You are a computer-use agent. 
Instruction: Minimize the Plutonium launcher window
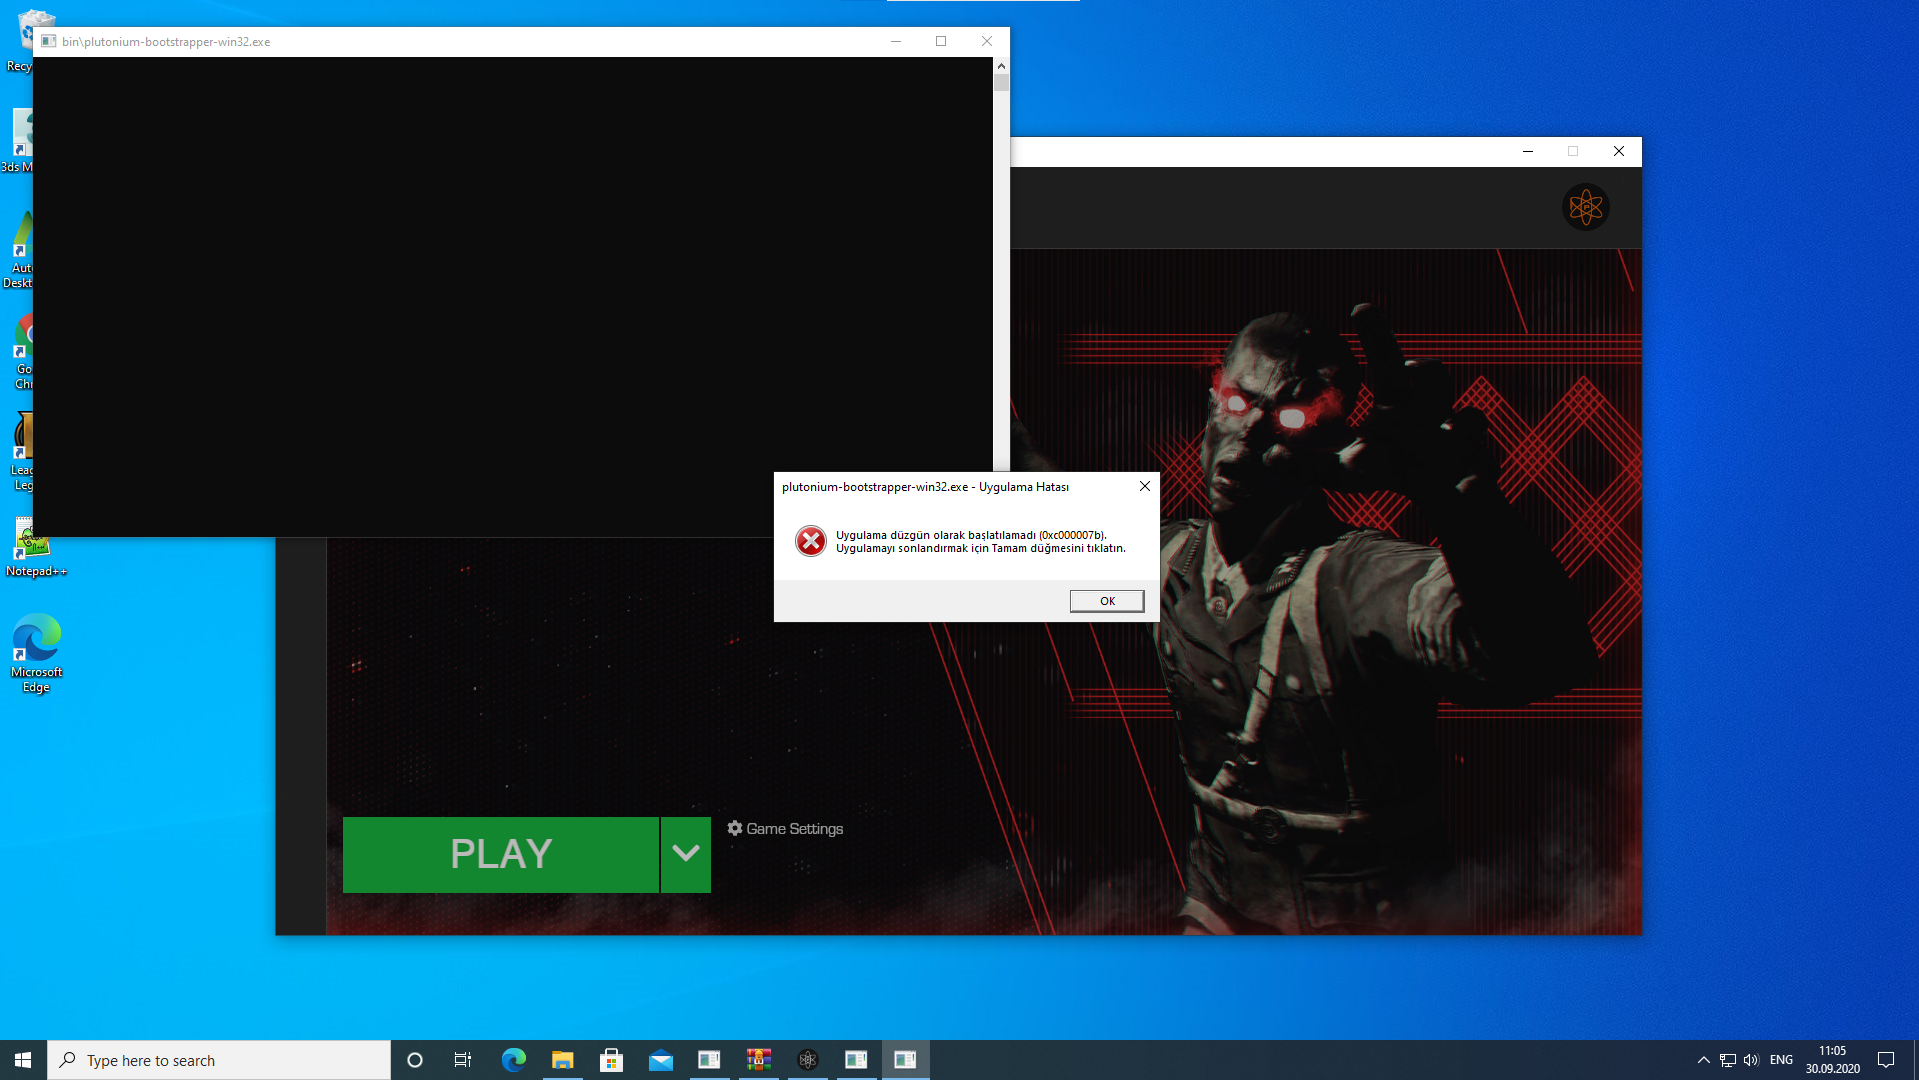(x=1528, y=152)
